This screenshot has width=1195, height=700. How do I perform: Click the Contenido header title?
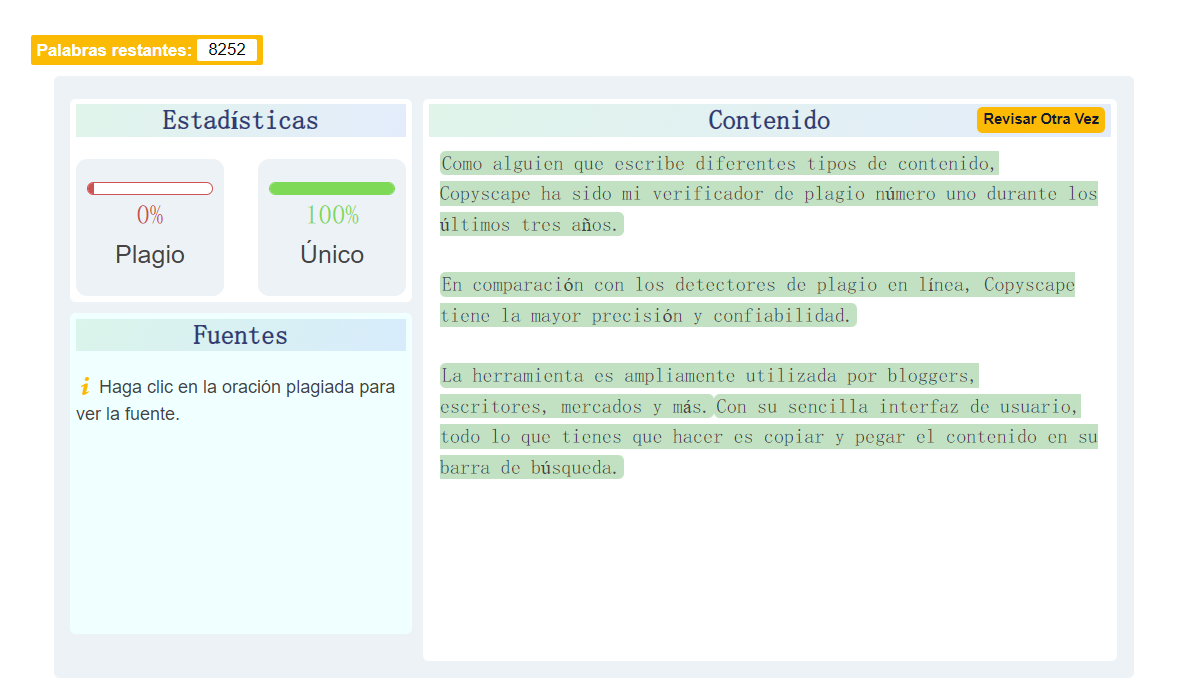[x=769, y=120]
